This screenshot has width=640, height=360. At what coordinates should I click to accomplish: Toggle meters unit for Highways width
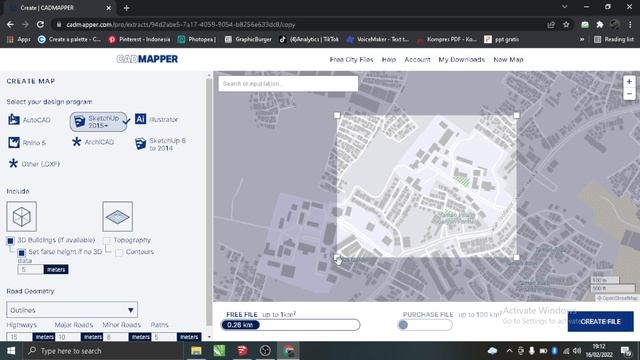[44, 337]
